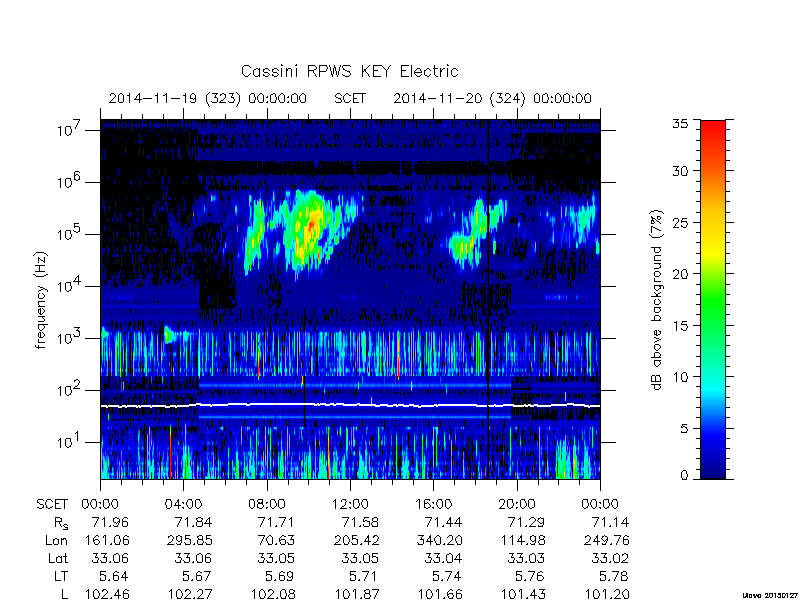Click the L value 102.46

pyautogui.click(x=107, y=594)
